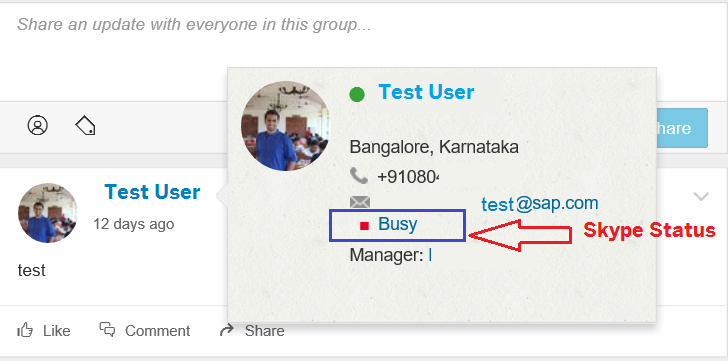Click the post author's avatar thumbnail
The width and height of the screenshot is (728, 361).
click(x=47, y=213)
